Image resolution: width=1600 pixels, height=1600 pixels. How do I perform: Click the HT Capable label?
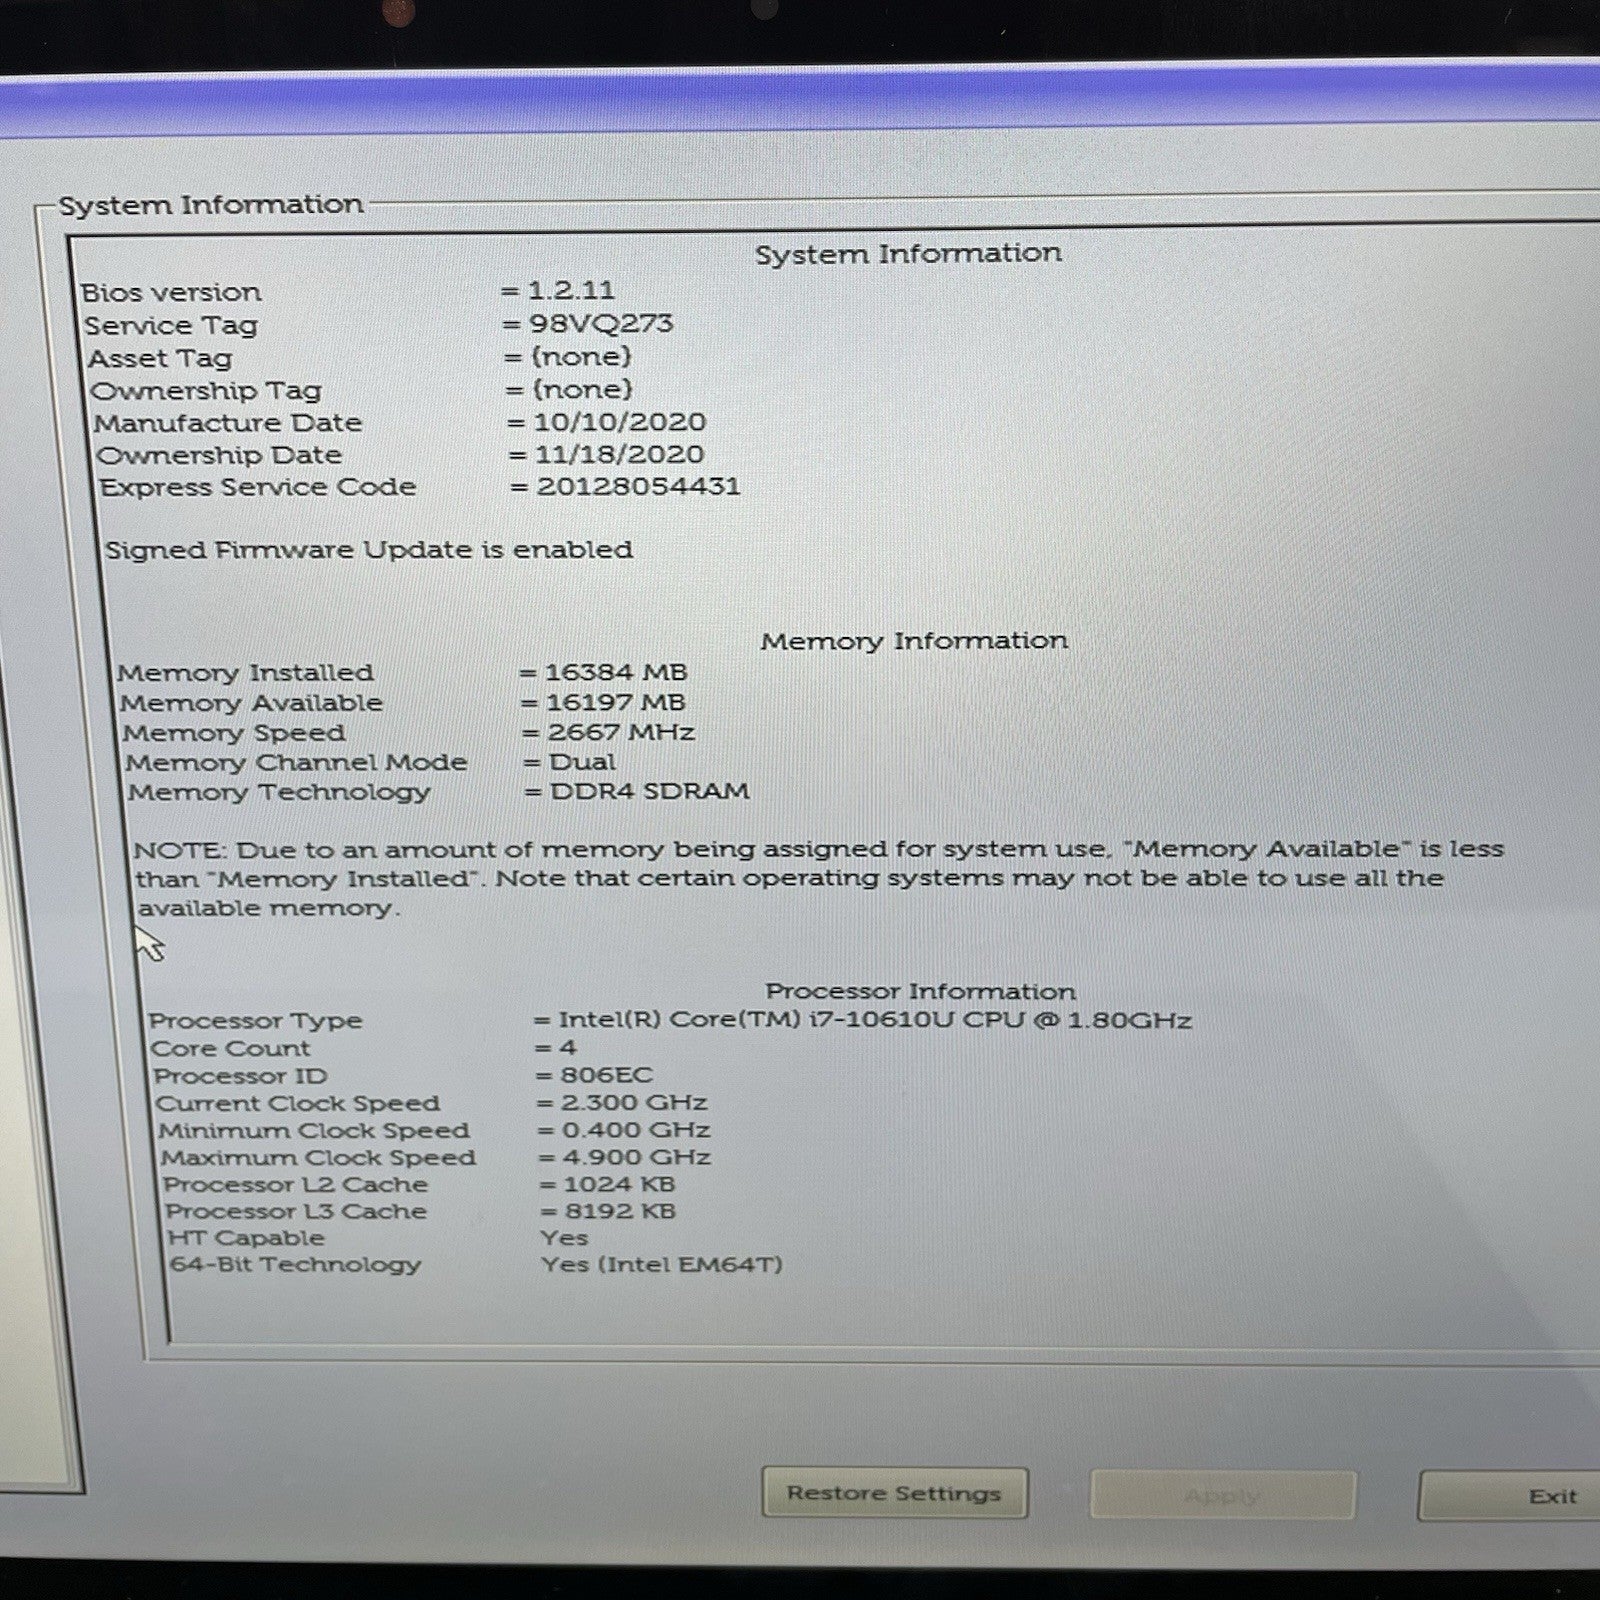tap(246, 1238)
